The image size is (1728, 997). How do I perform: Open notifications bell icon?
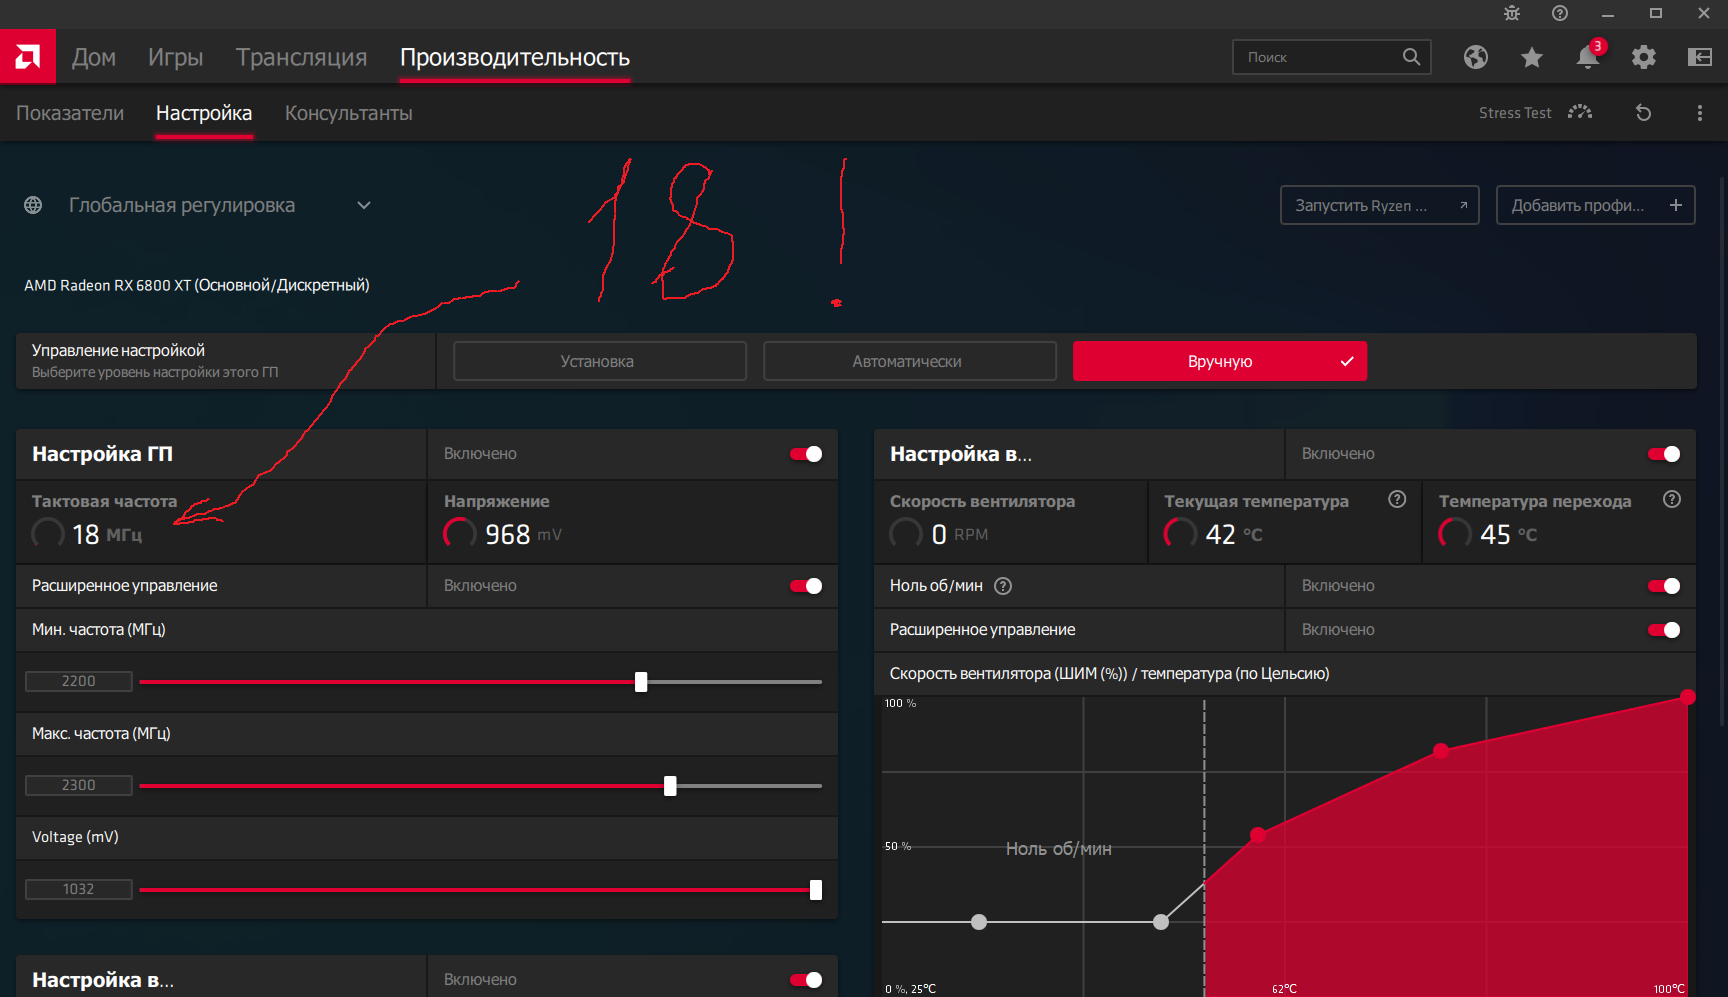click(x=1588, y=56)
